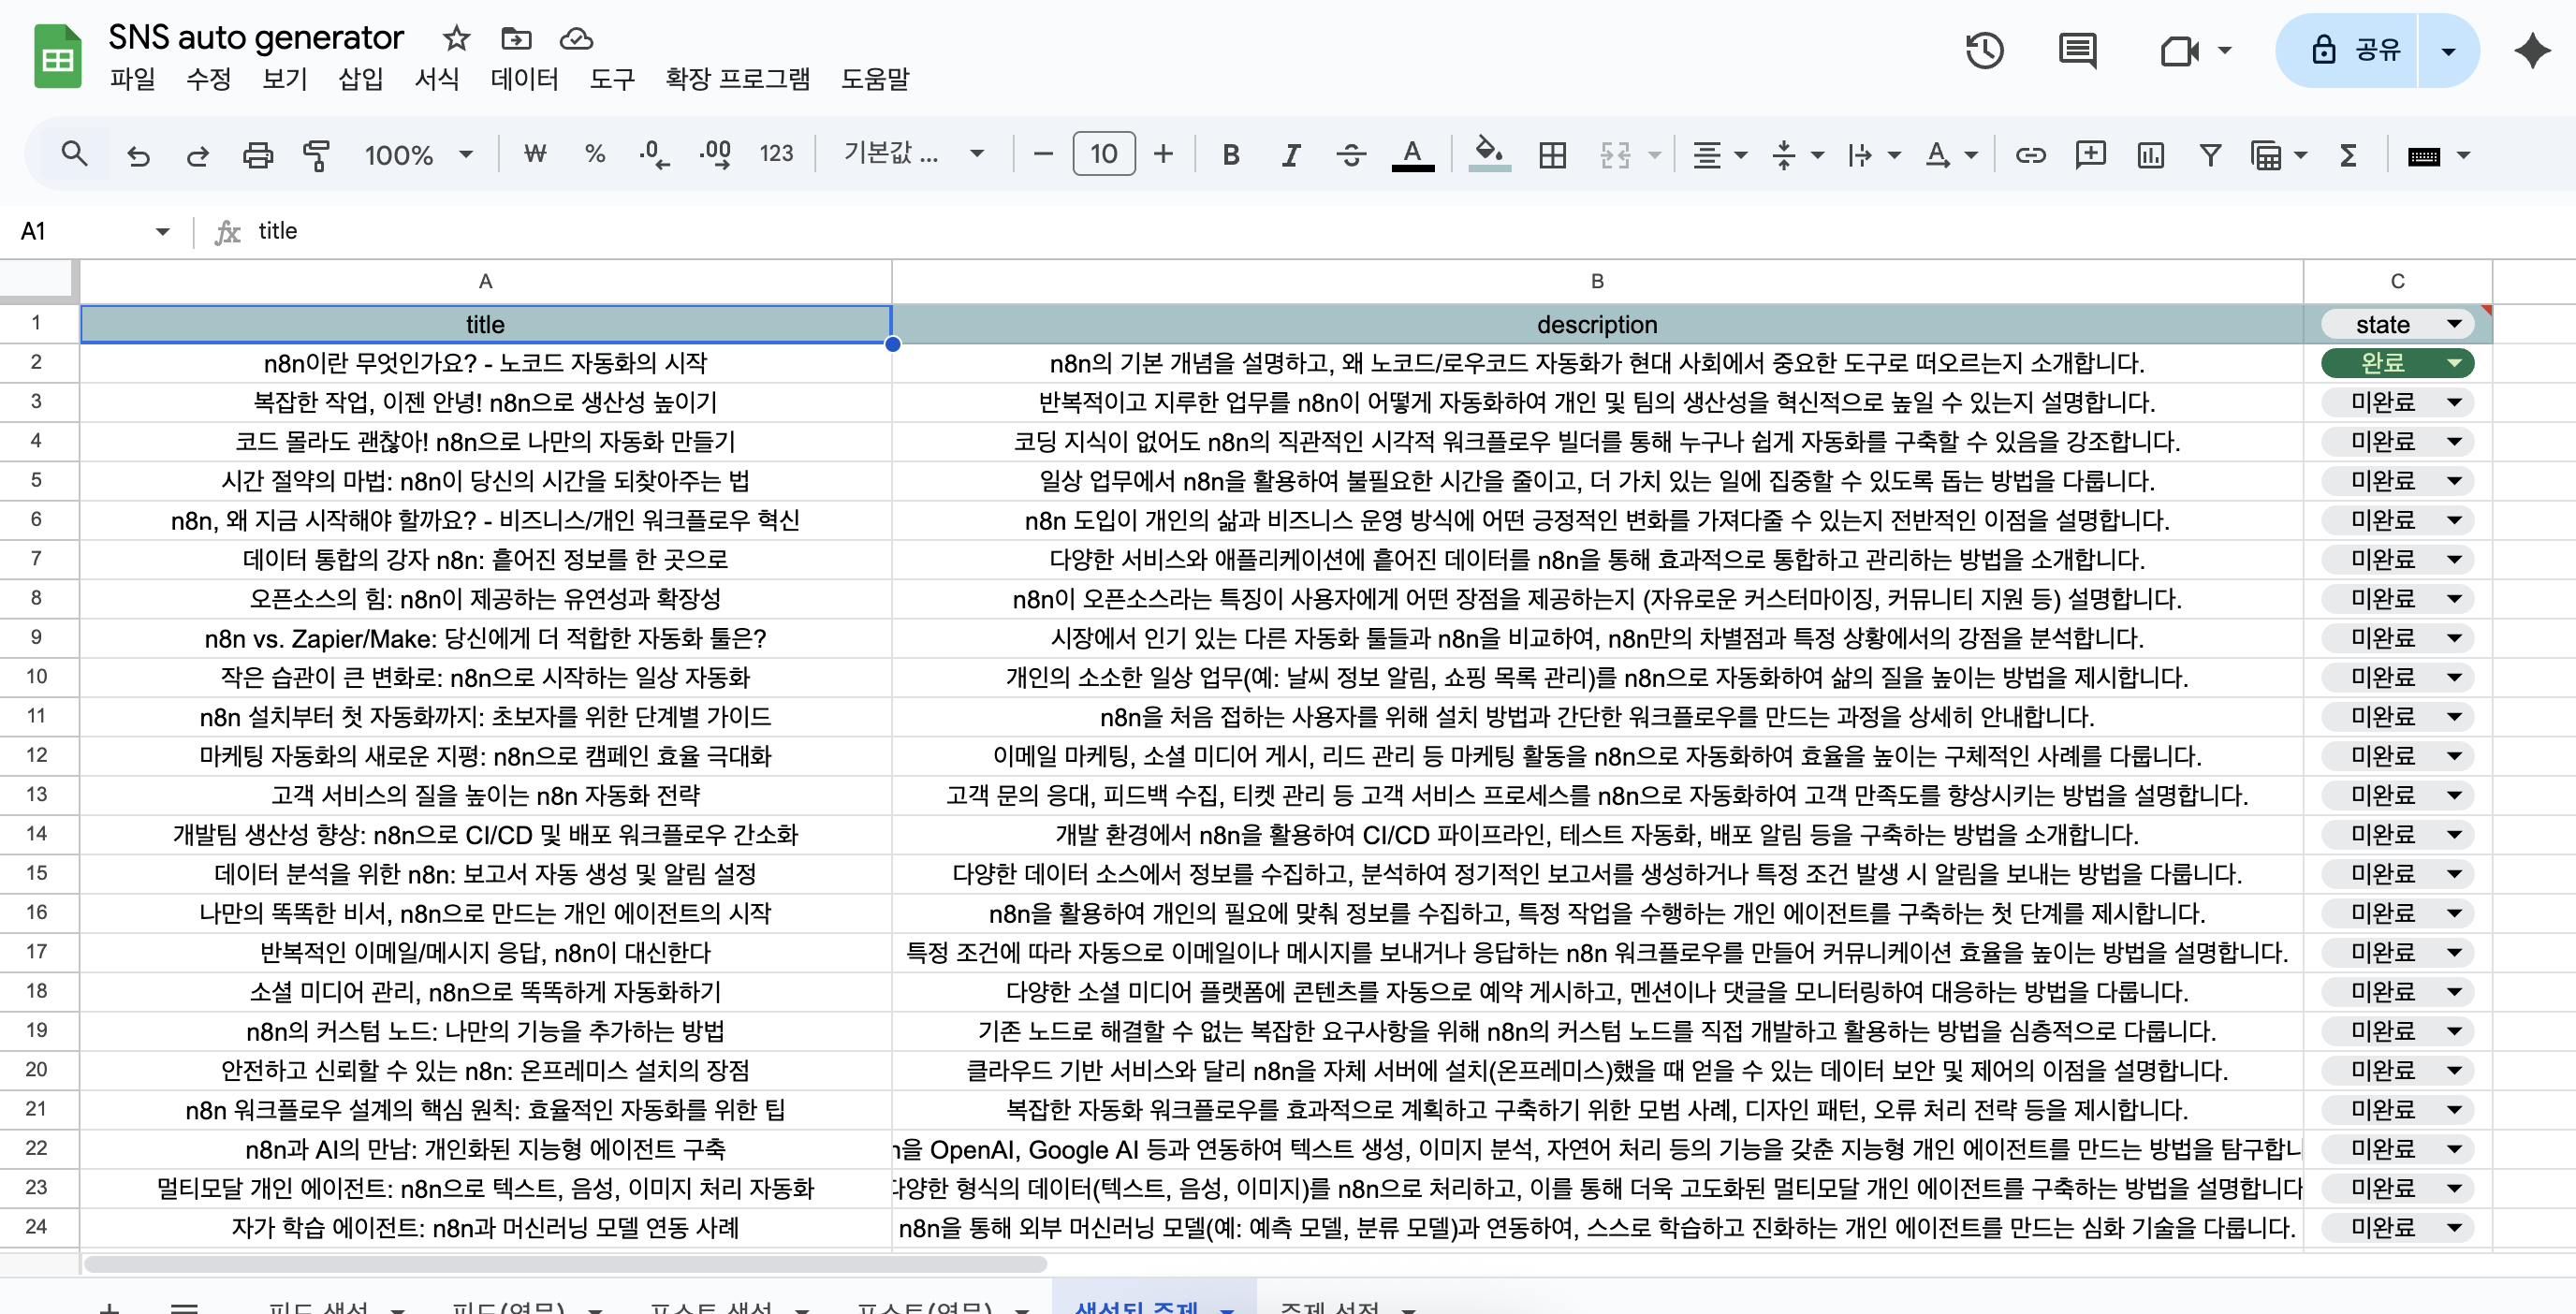Screen dimensions: 2576x1314
Task: Toggle bold formatting
Action: coord(1231,155)
